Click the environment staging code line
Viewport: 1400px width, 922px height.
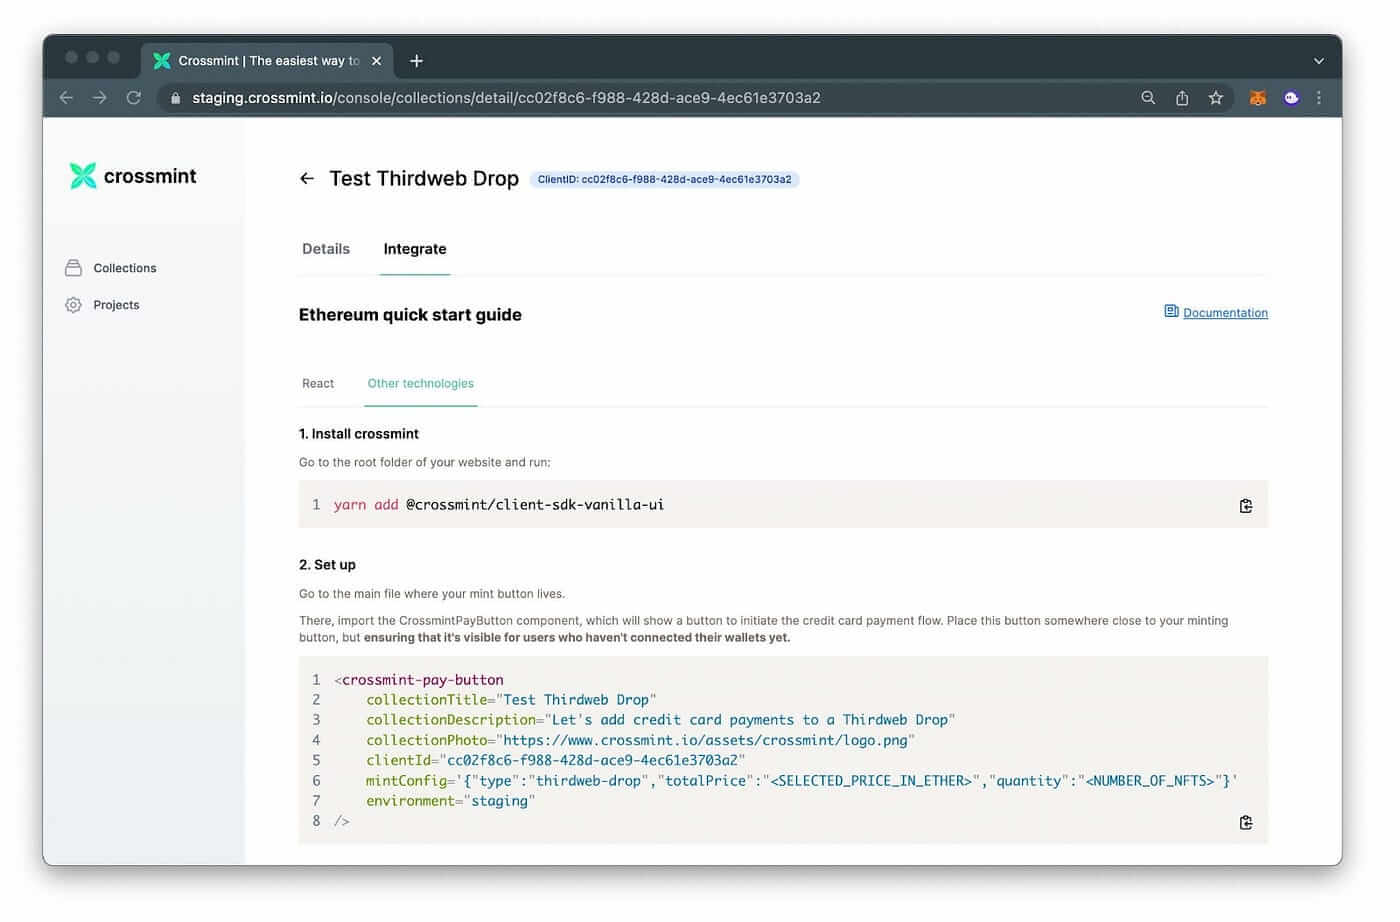(x=451, y=801)
